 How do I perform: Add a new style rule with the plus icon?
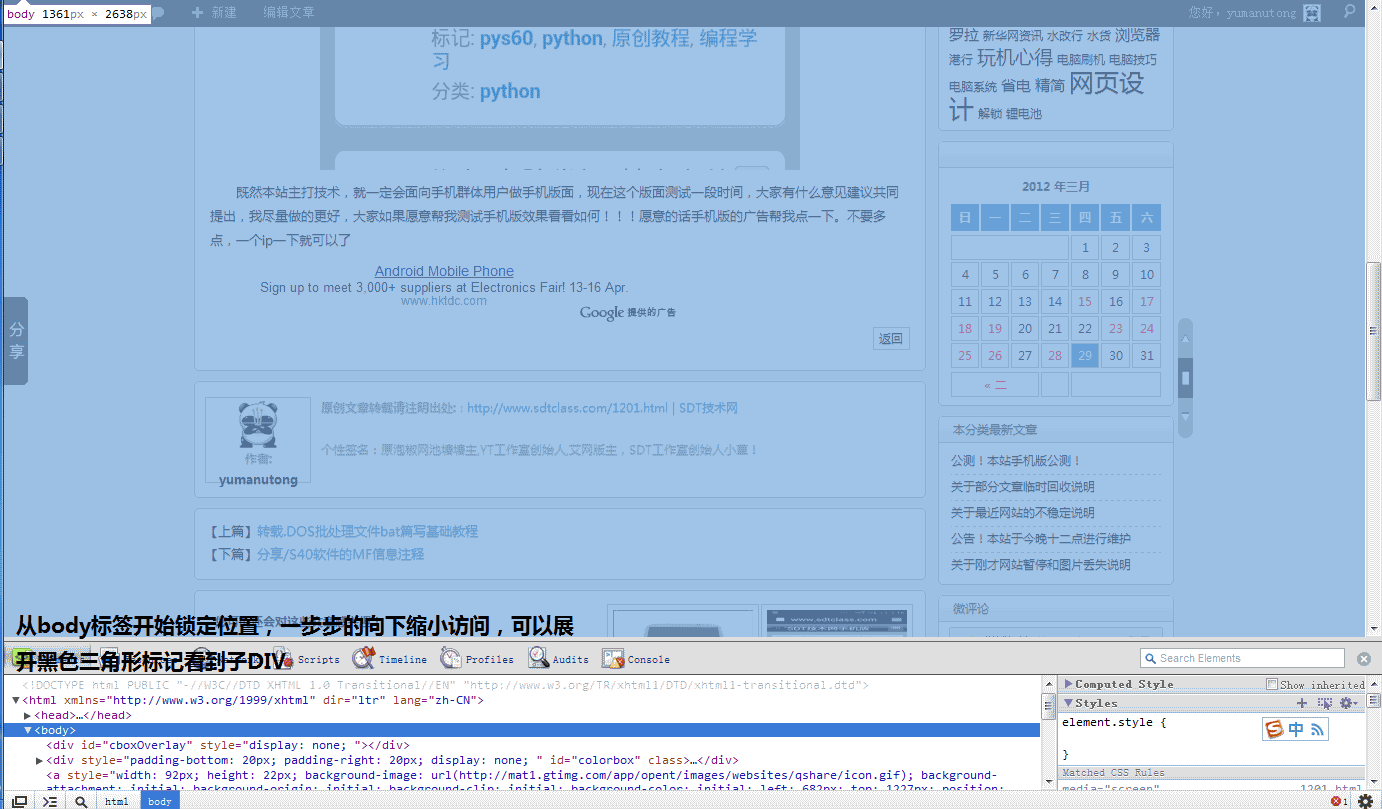tap(1302, 703)
